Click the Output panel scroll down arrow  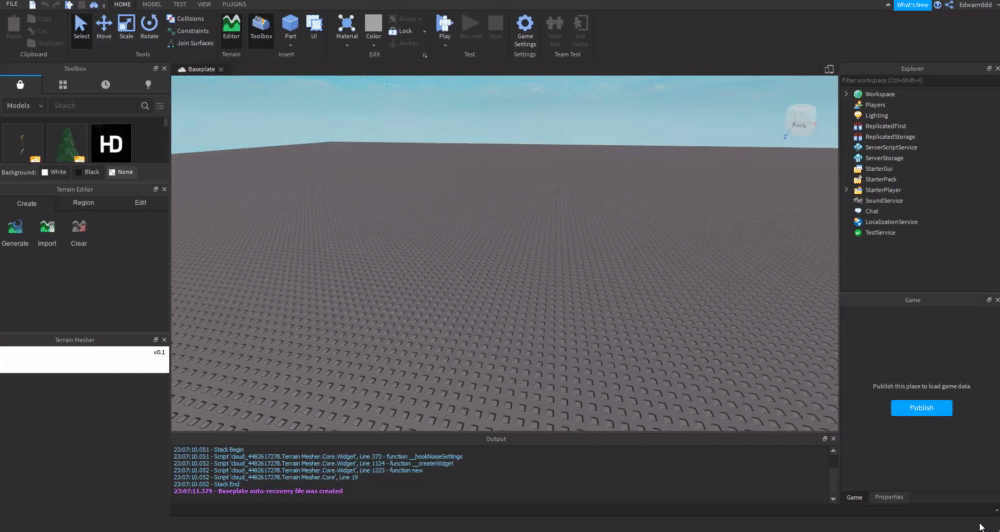coord(833,499)
